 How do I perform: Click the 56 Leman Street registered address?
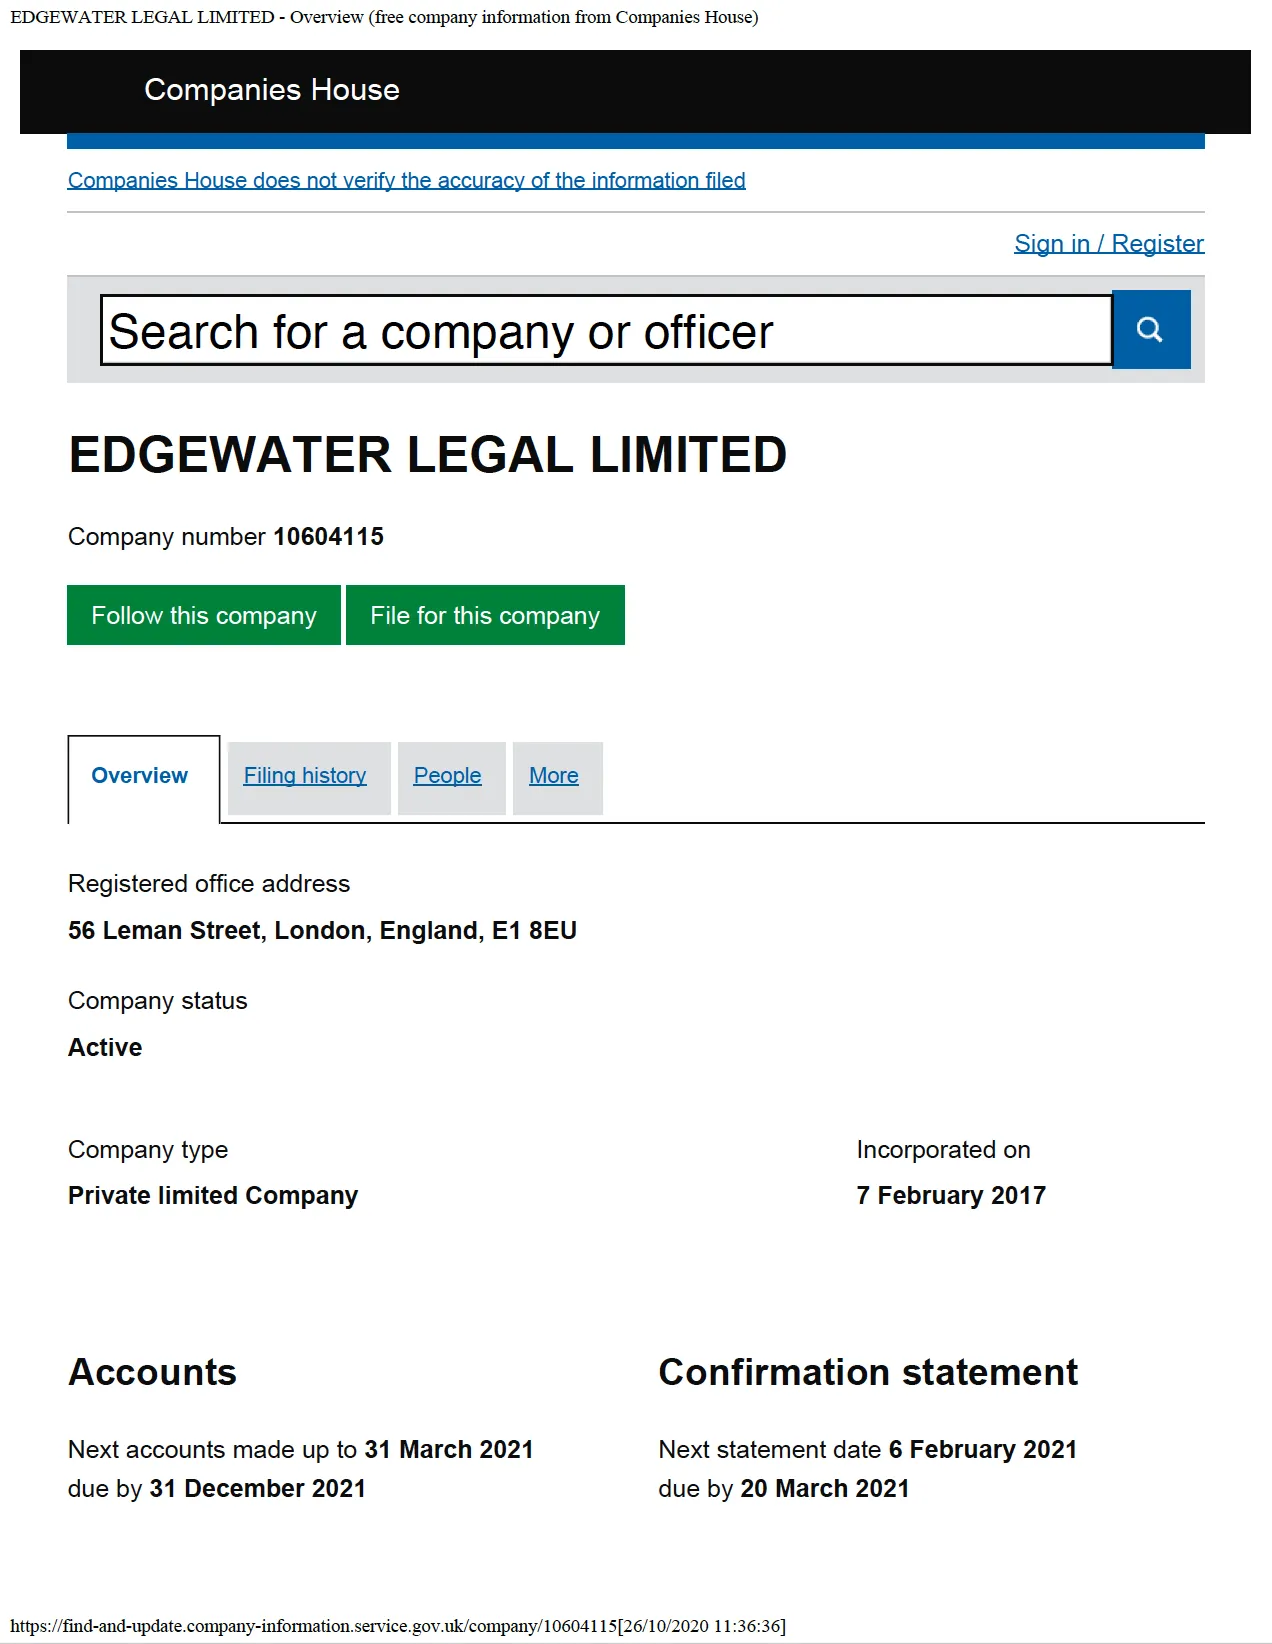coord(322,931)
